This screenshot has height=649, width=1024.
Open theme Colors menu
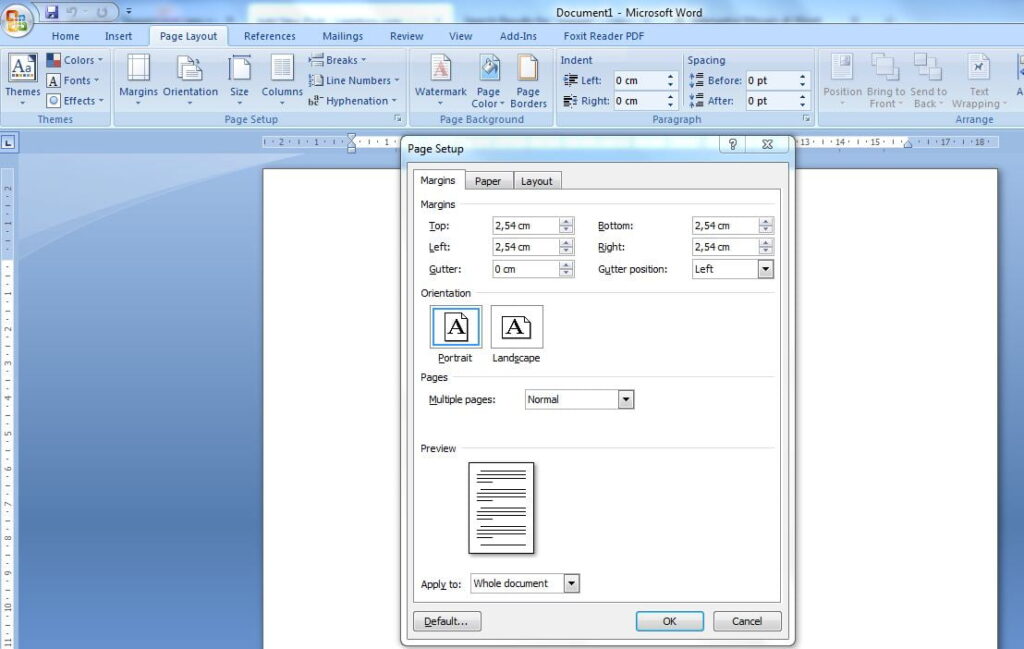[75, 60]
